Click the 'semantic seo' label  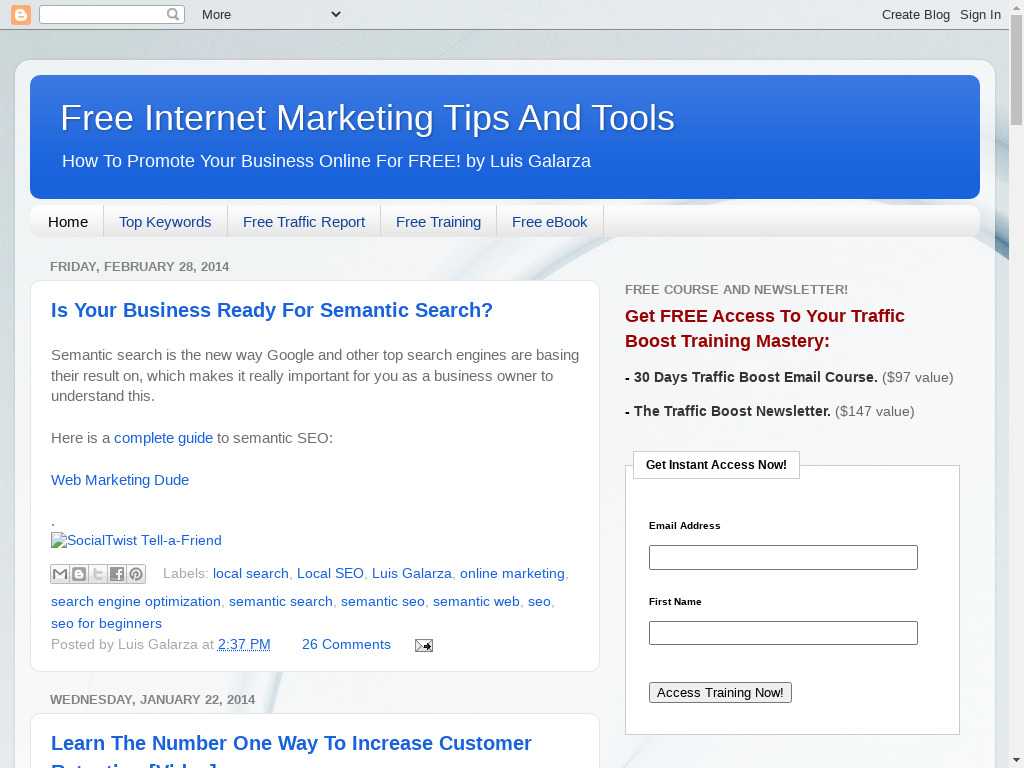click(383, 601)
